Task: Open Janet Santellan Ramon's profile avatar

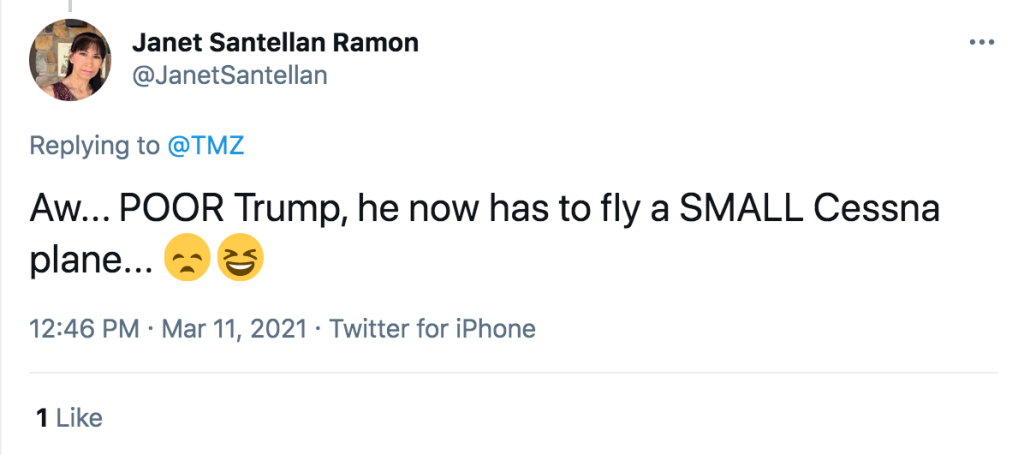Action: [x=69, y=60]
